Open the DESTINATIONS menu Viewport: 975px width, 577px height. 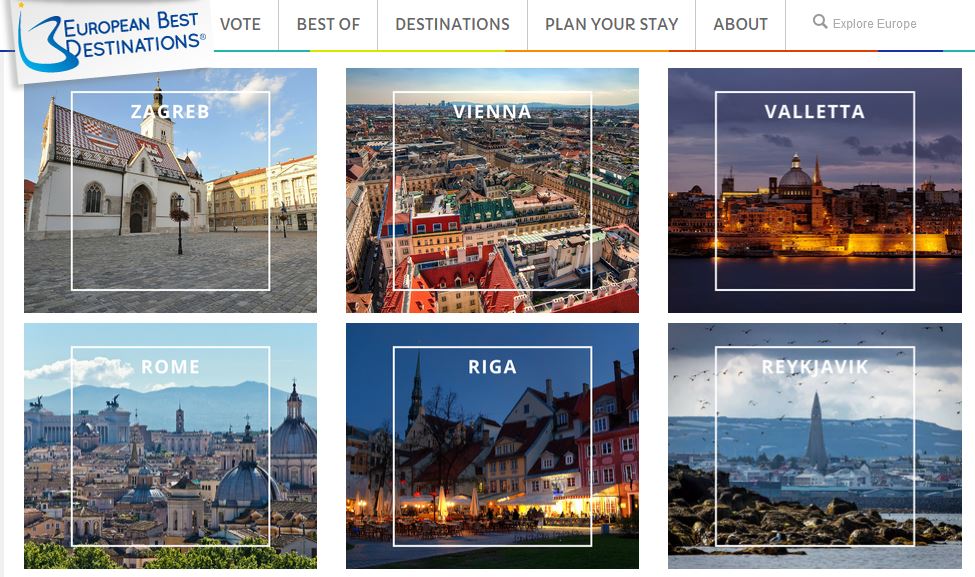point(451,25)
